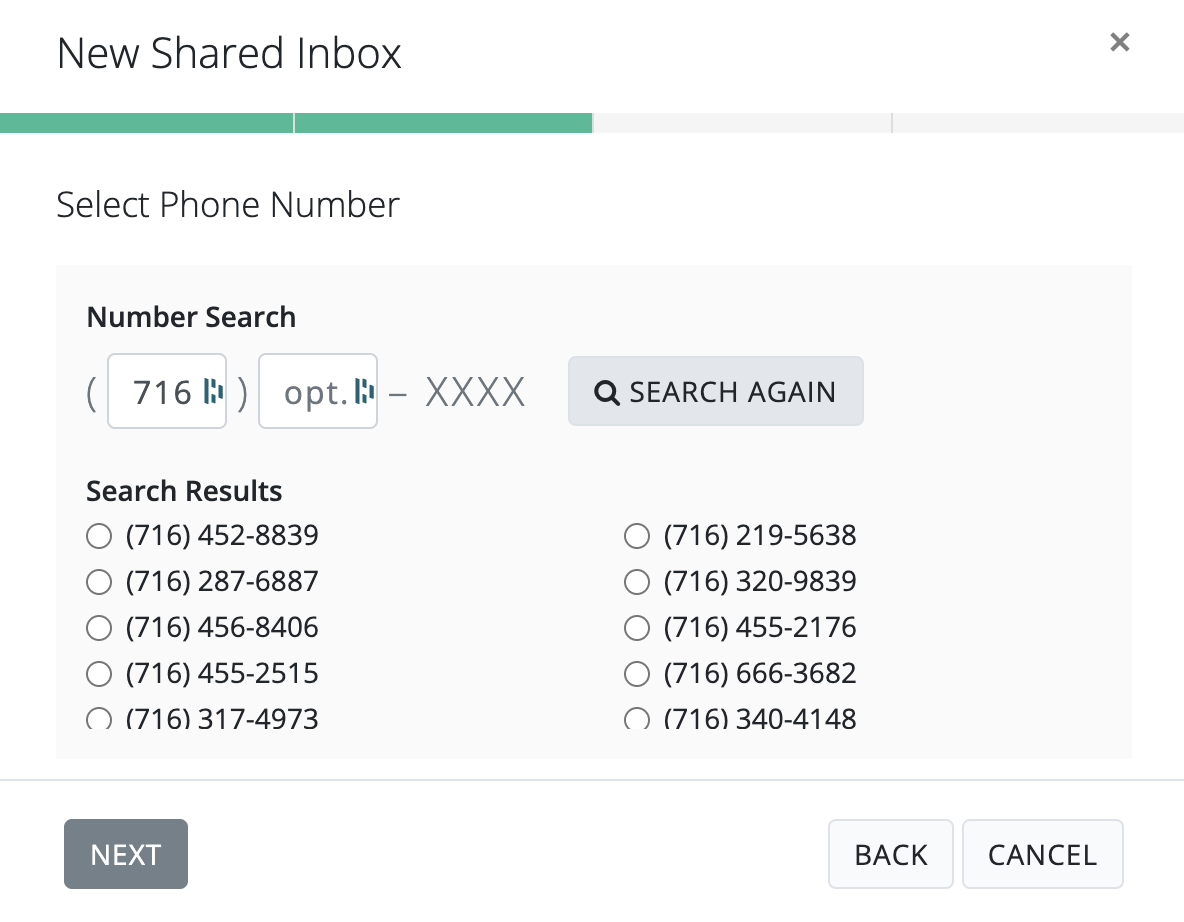Select phone number (716) 666-3682
1184x922 pixels.
point(637,674)
